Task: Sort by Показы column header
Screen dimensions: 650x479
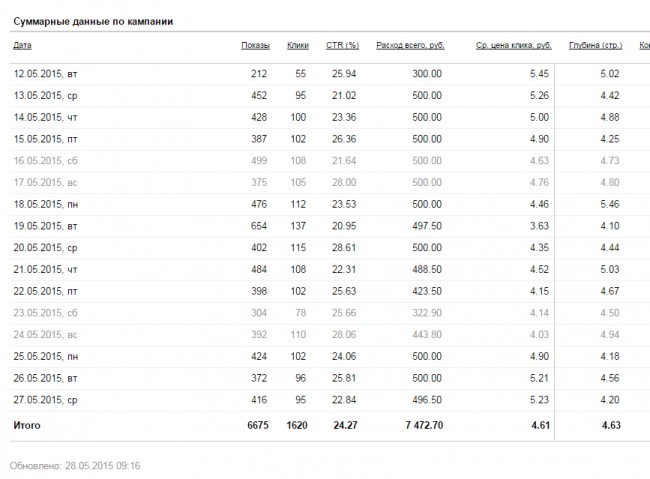Action: click(x=255, y=45)
